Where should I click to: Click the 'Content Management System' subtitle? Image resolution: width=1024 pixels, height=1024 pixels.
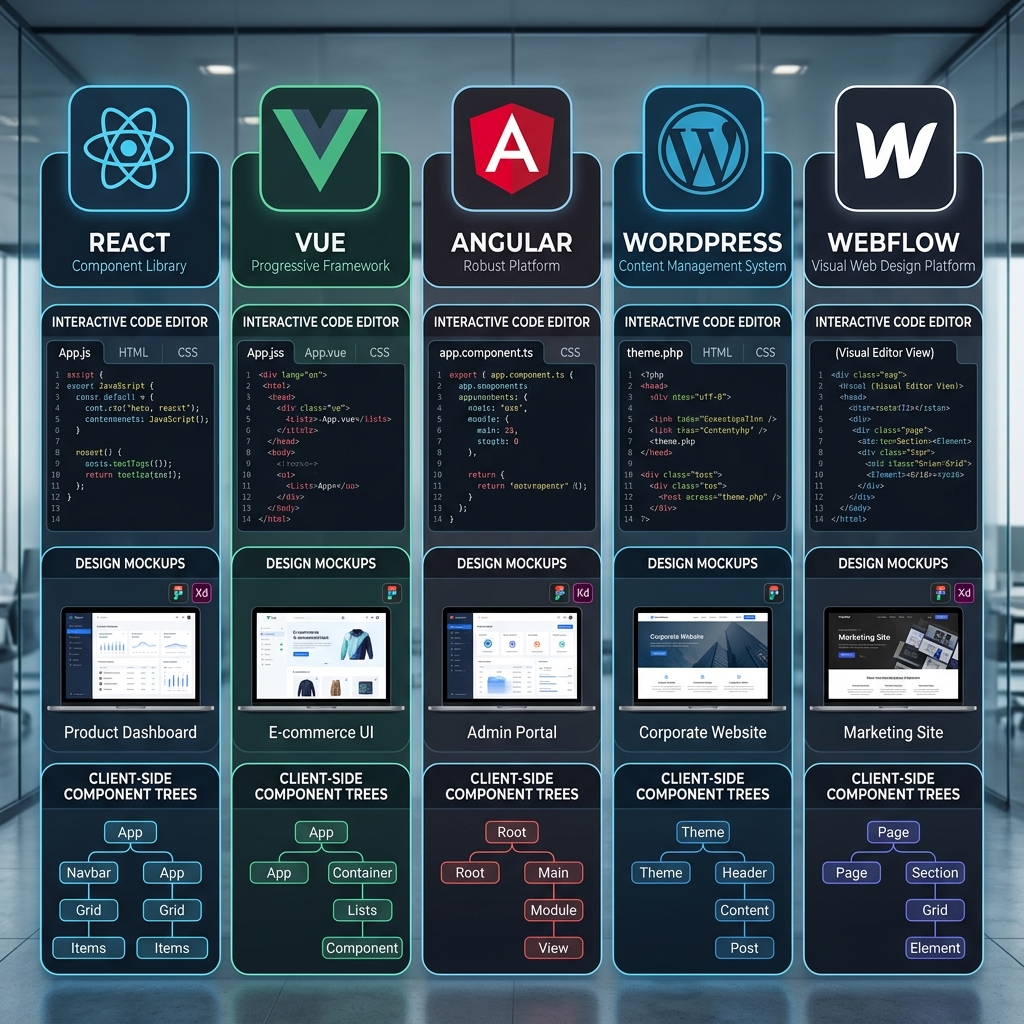[x=703, y=266]
